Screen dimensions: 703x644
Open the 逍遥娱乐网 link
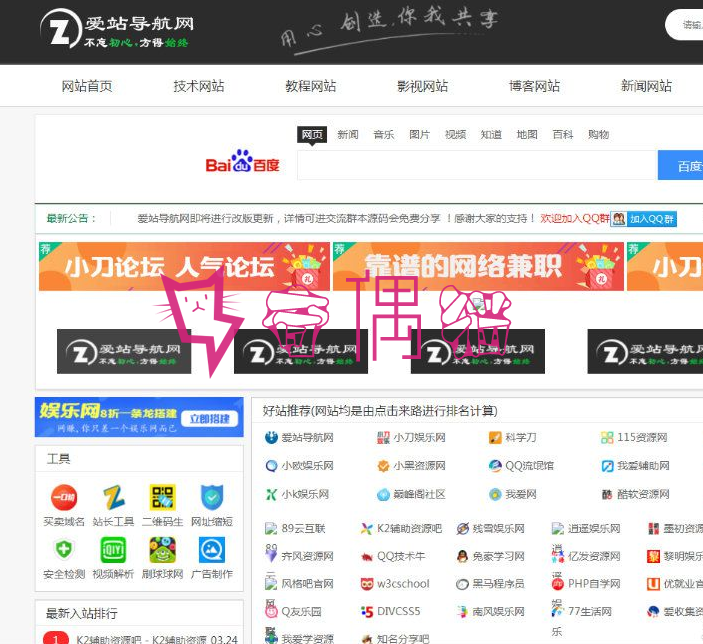coord(594,529)
